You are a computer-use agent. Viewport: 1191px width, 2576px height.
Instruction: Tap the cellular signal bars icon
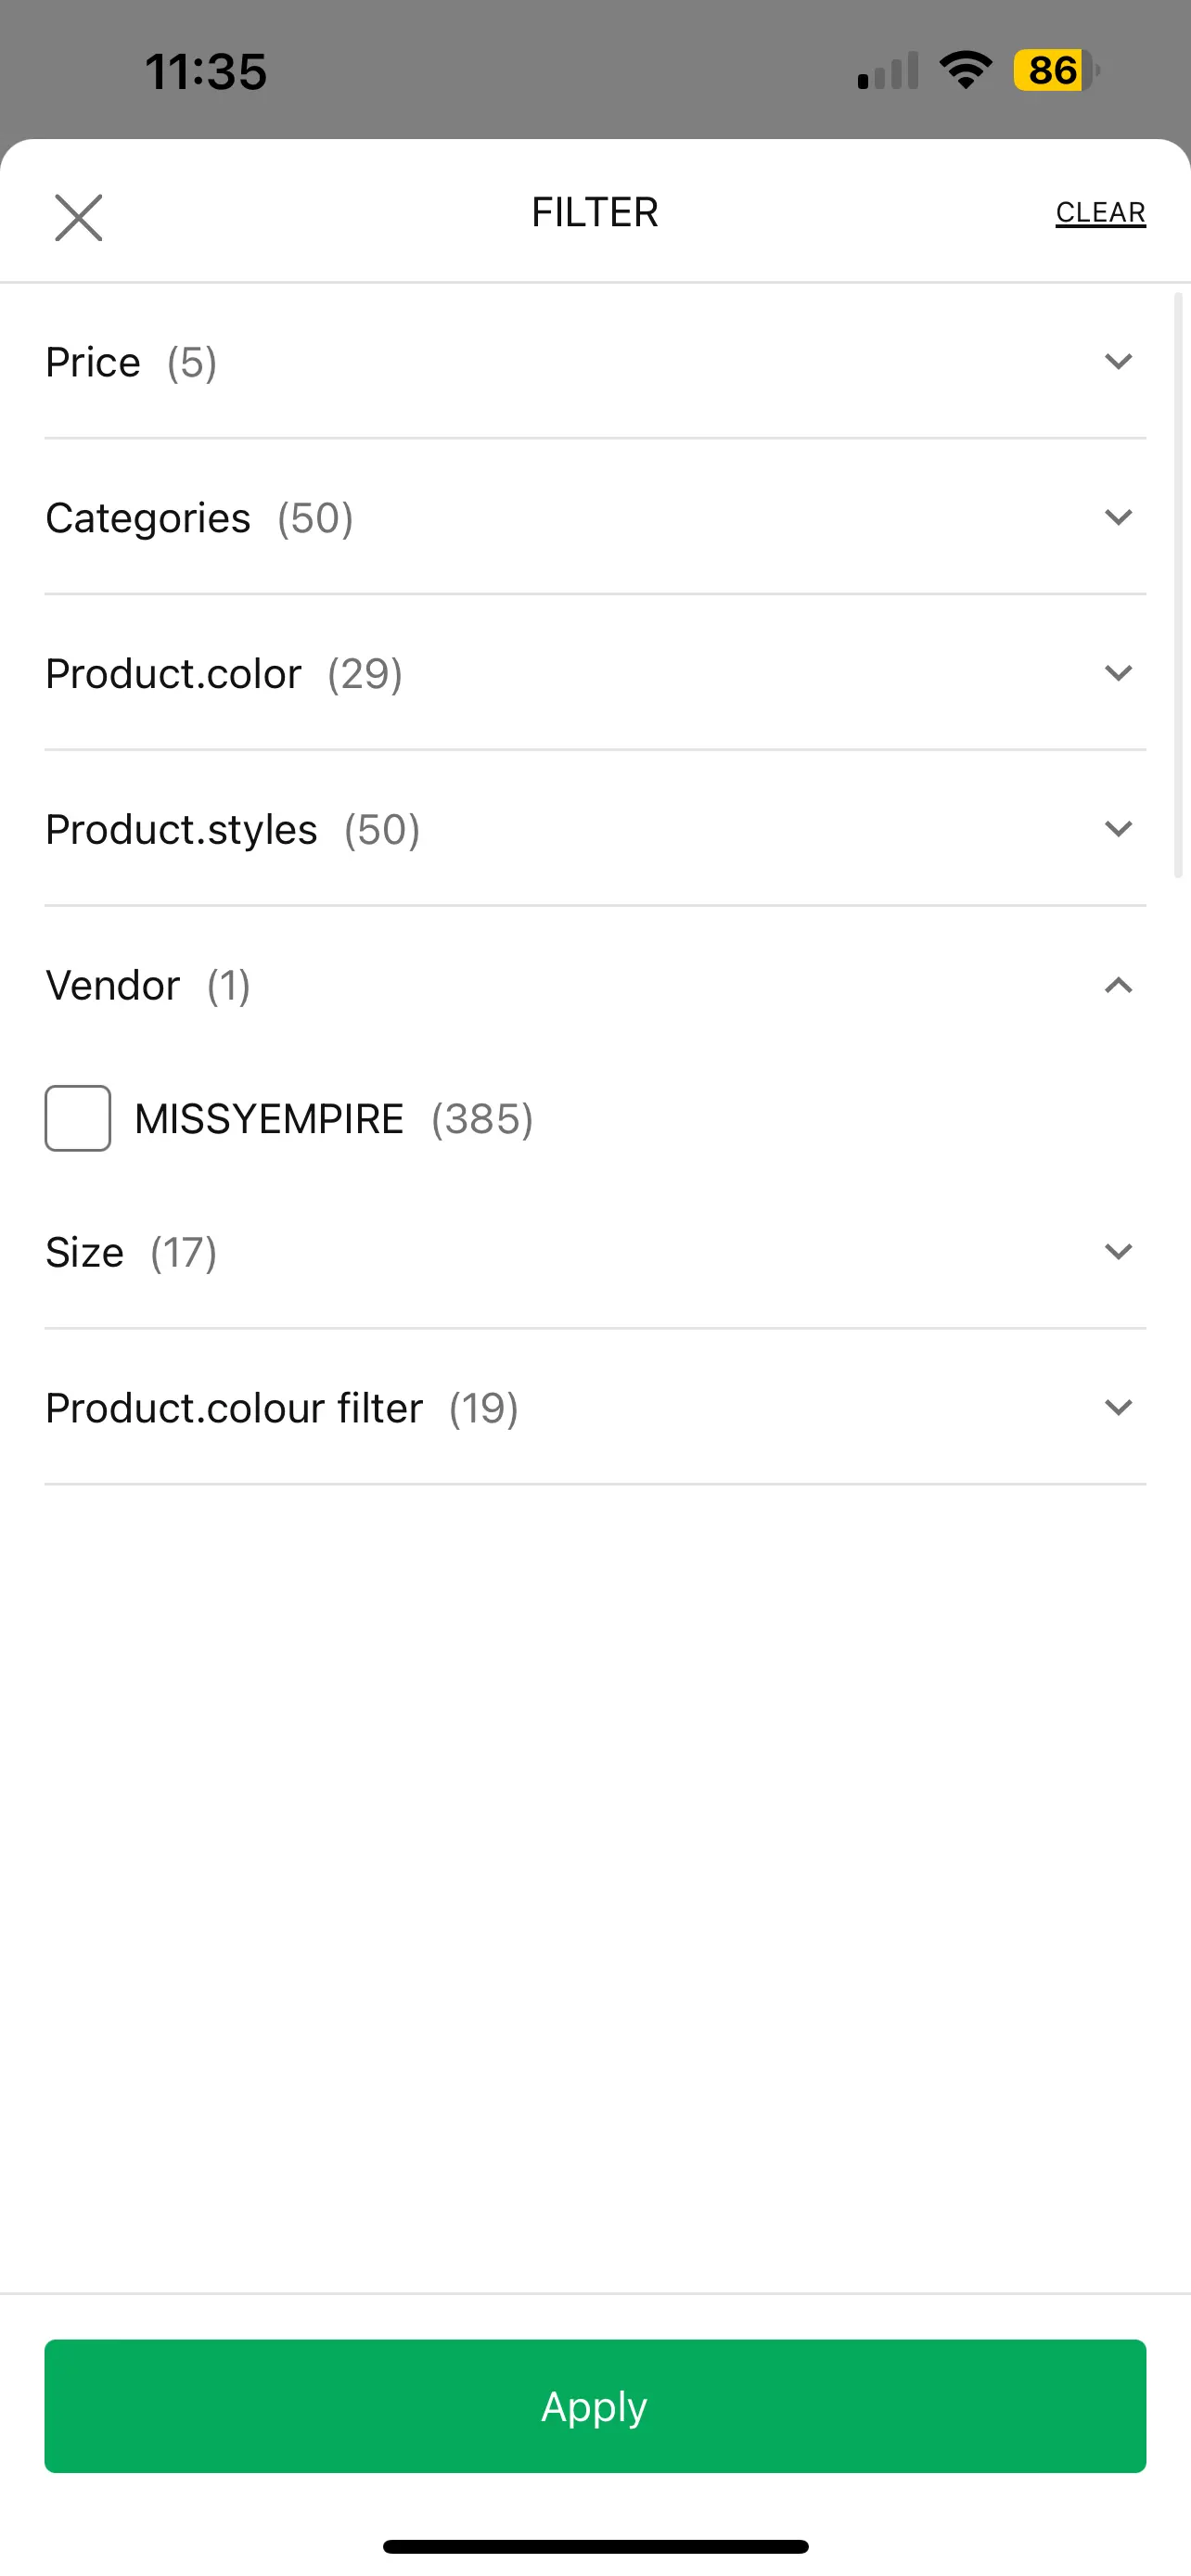pyautogui.click(x=888, y=72)
